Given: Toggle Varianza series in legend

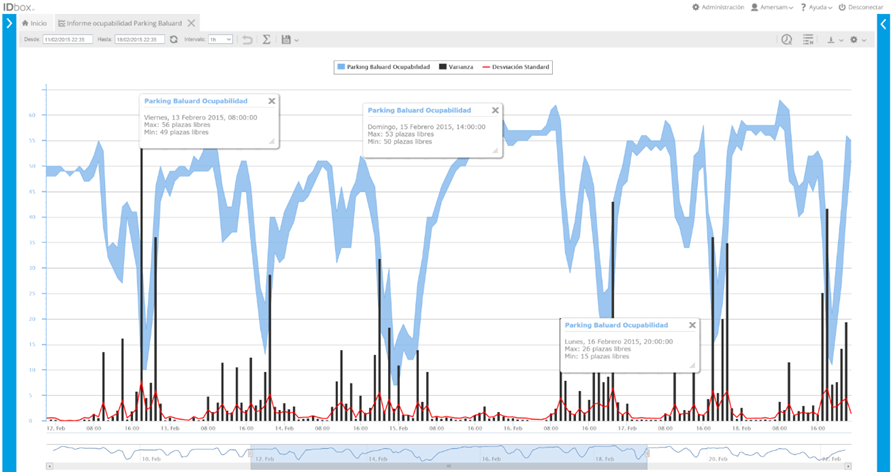Looking at the screenshot, I should [x=456, y=67].
